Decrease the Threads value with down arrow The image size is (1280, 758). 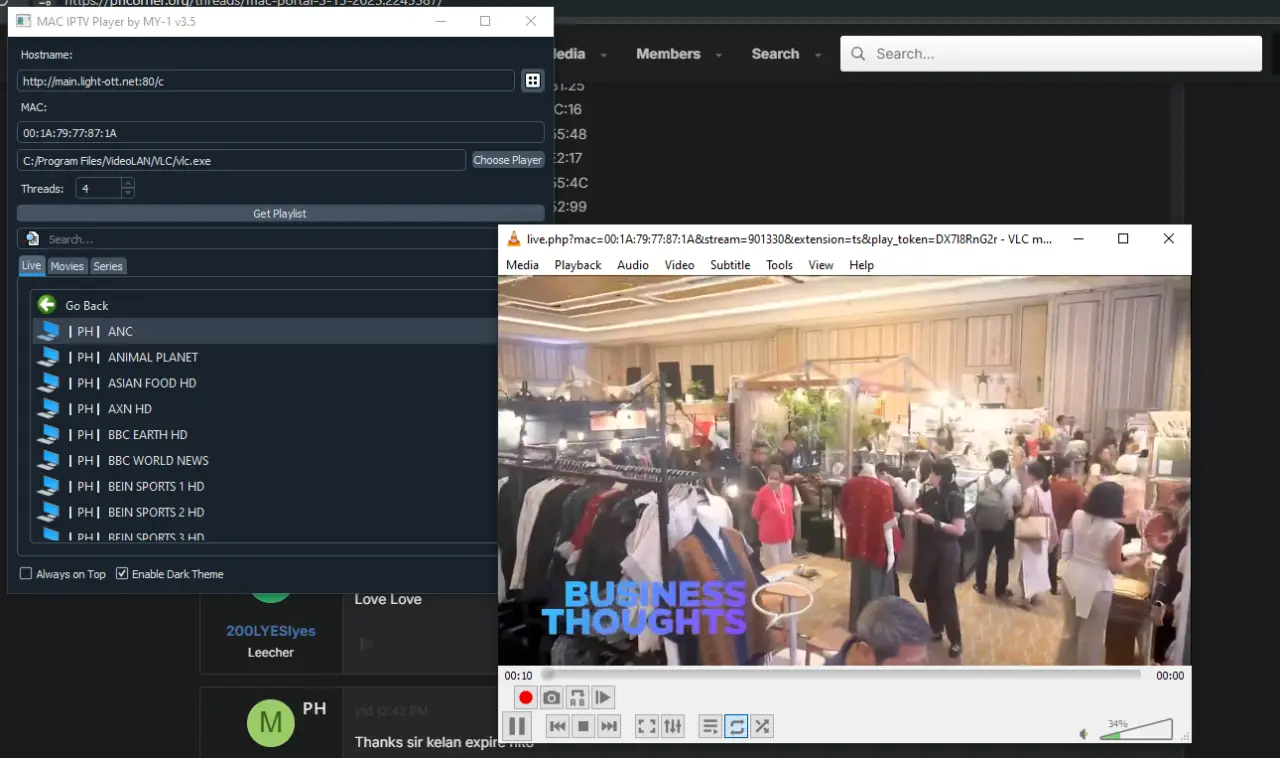(127, 193)
